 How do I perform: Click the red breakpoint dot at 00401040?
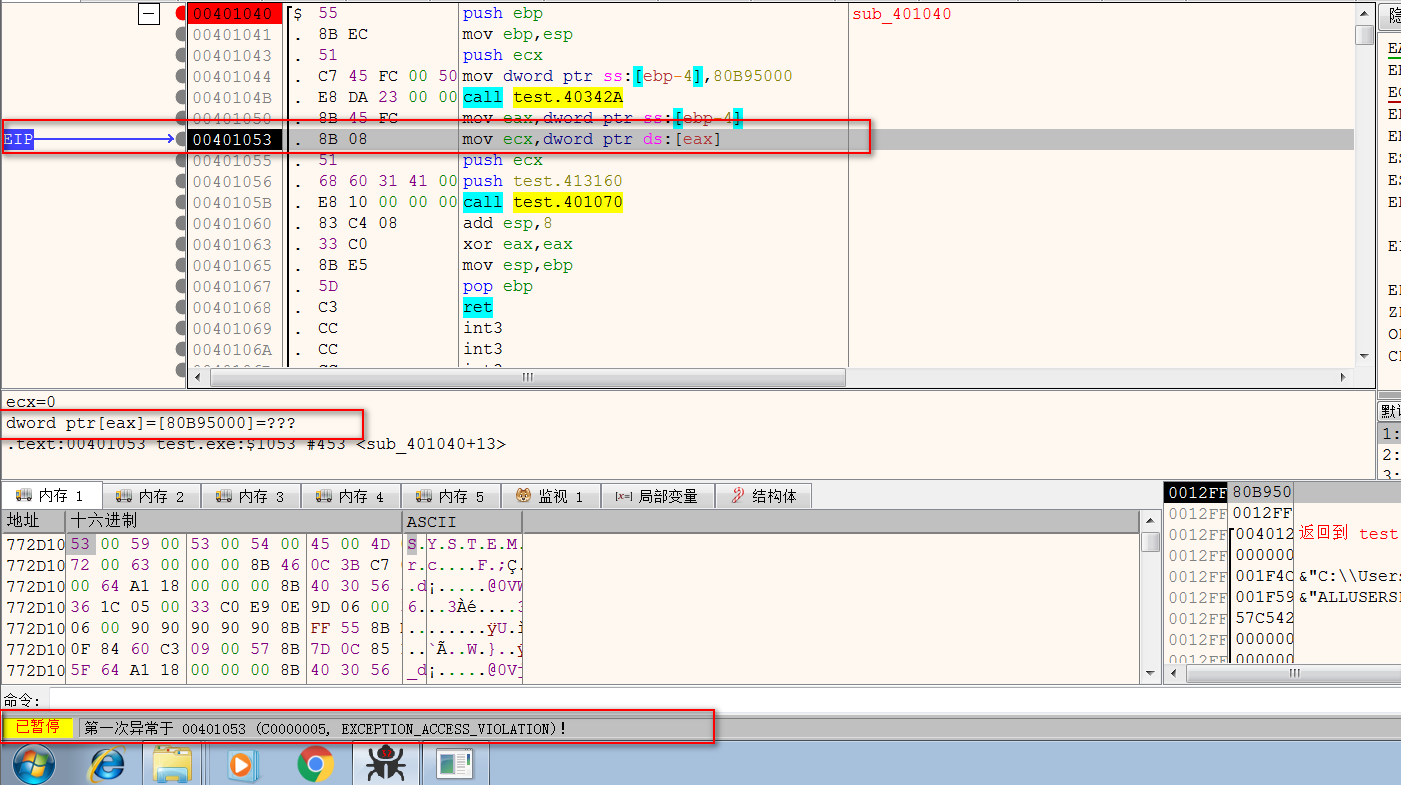178,14
